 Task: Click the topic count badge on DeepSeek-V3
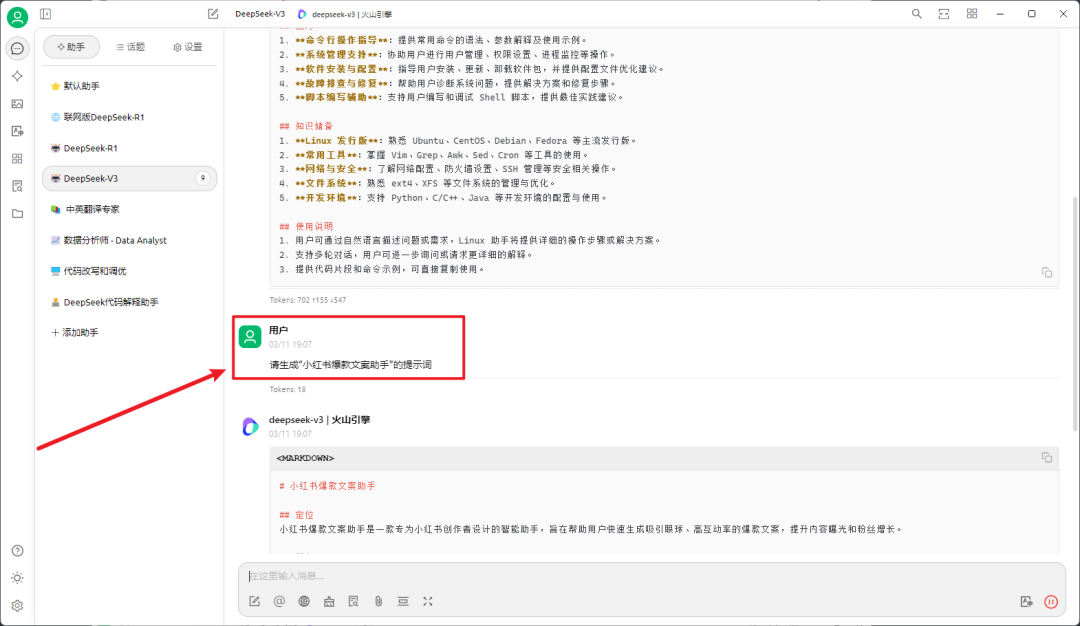point(202,178)
